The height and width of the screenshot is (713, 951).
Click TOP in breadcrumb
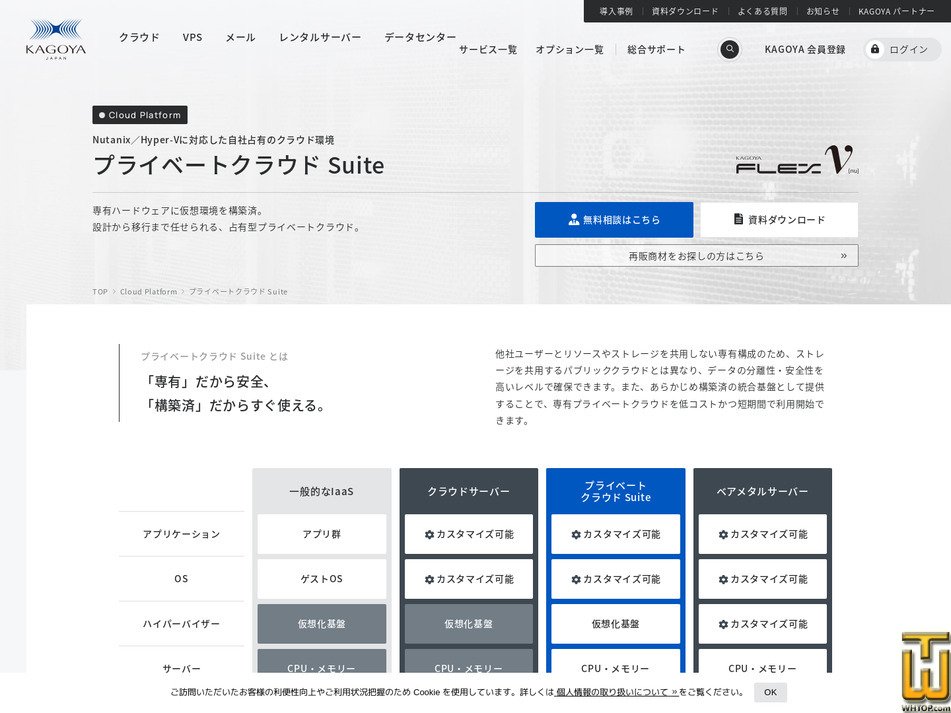[x=100, y=292]
